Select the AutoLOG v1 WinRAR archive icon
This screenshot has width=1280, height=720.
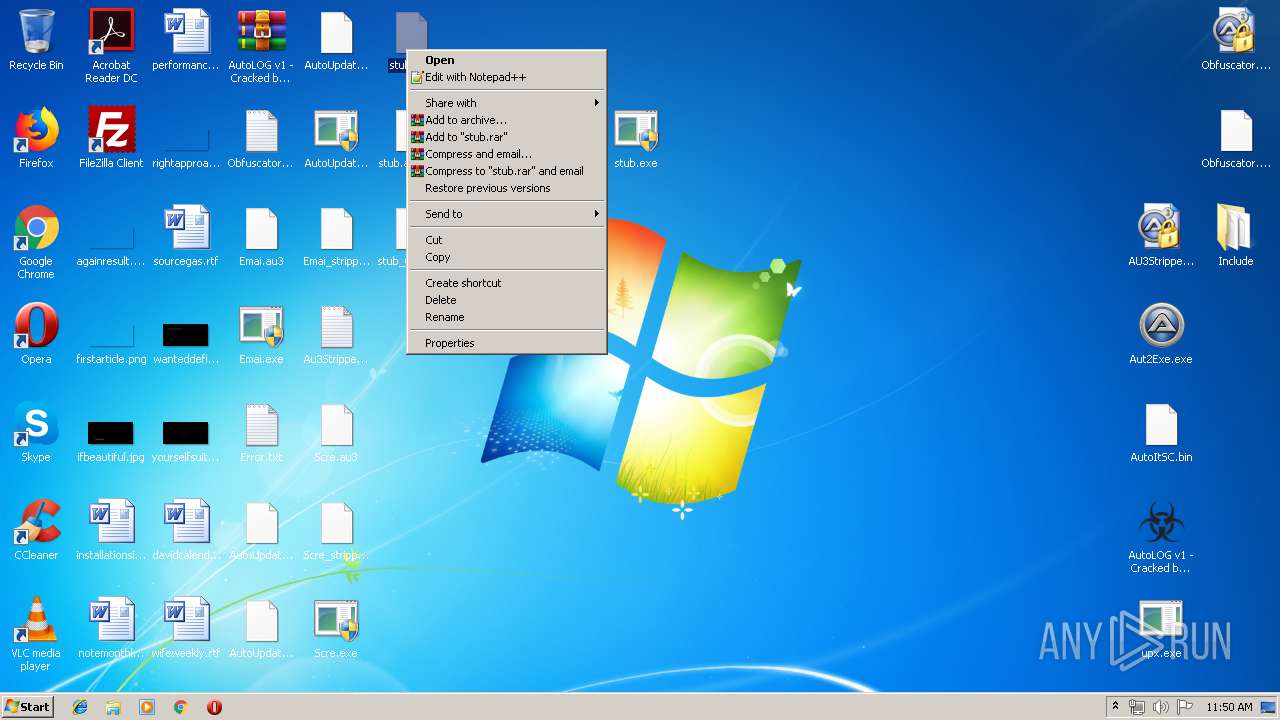point(261,45)
